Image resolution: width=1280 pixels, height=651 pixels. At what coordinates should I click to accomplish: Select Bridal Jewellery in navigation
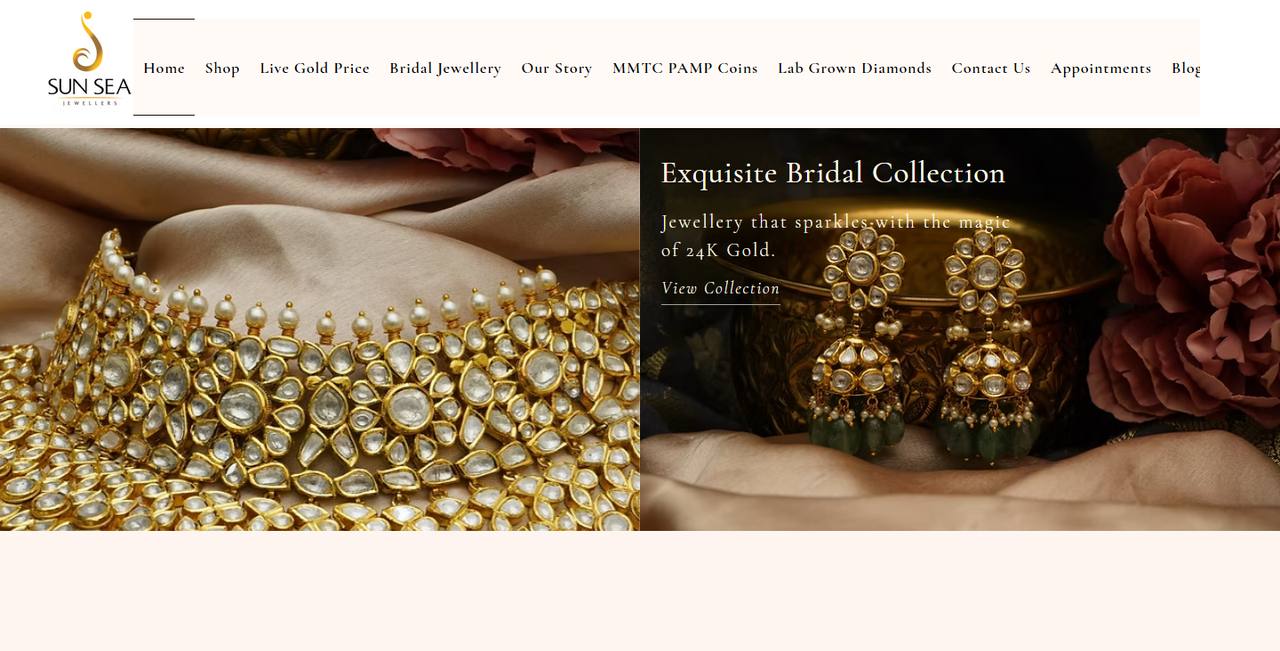(445, 68)
